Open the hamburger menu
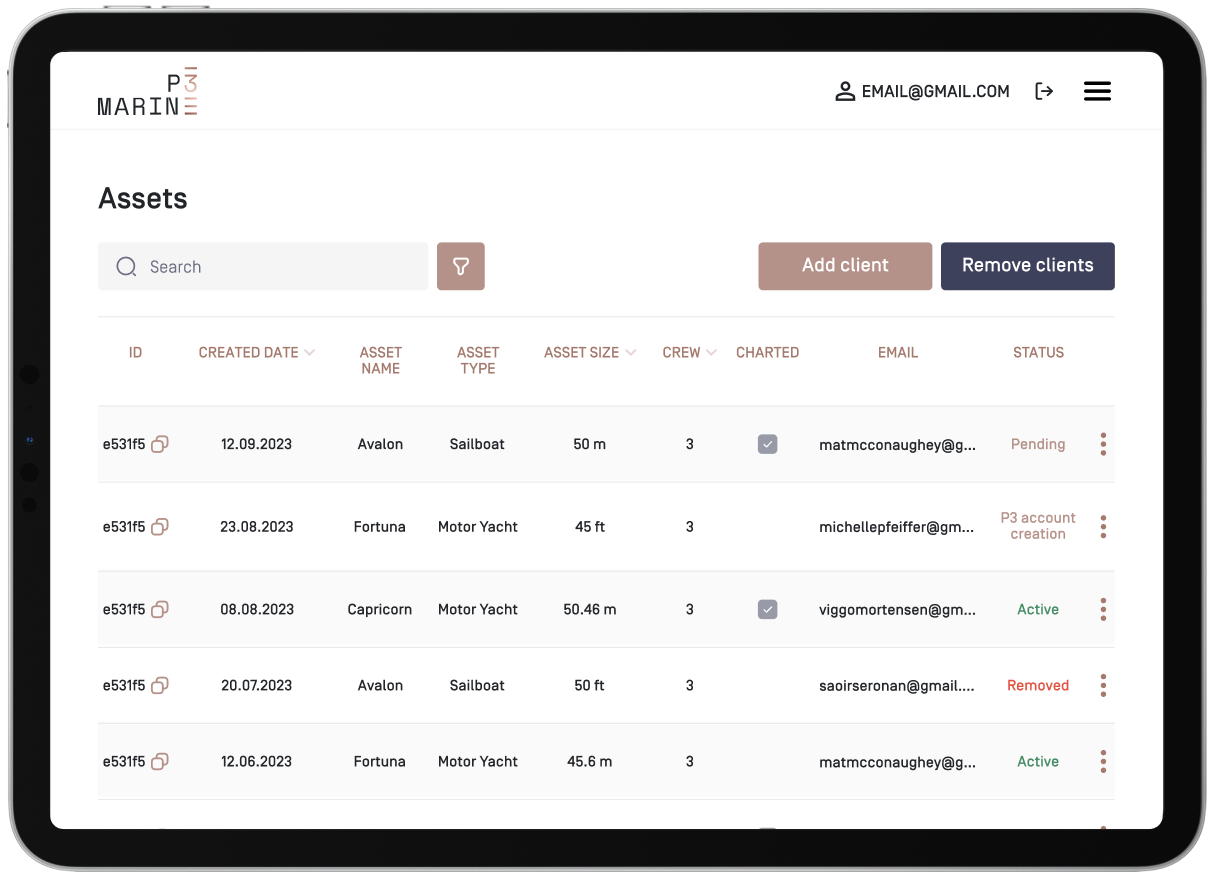1215x880 pixels. pos(1097,92)
